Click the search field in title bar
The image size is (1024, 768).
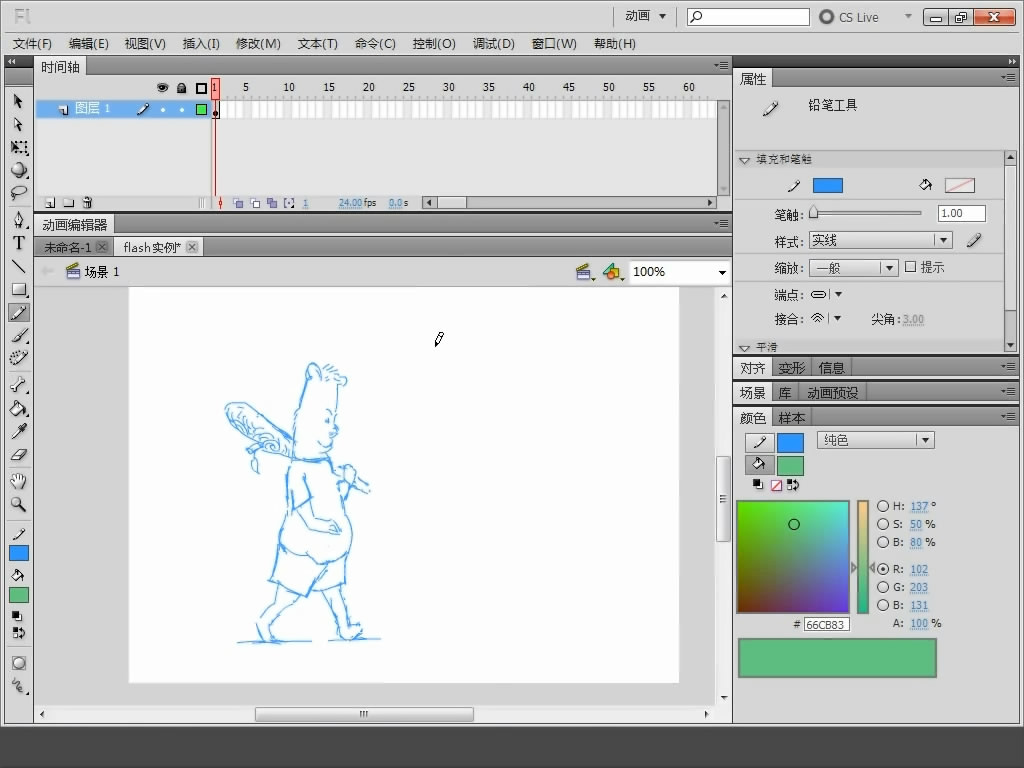[748, 16]
